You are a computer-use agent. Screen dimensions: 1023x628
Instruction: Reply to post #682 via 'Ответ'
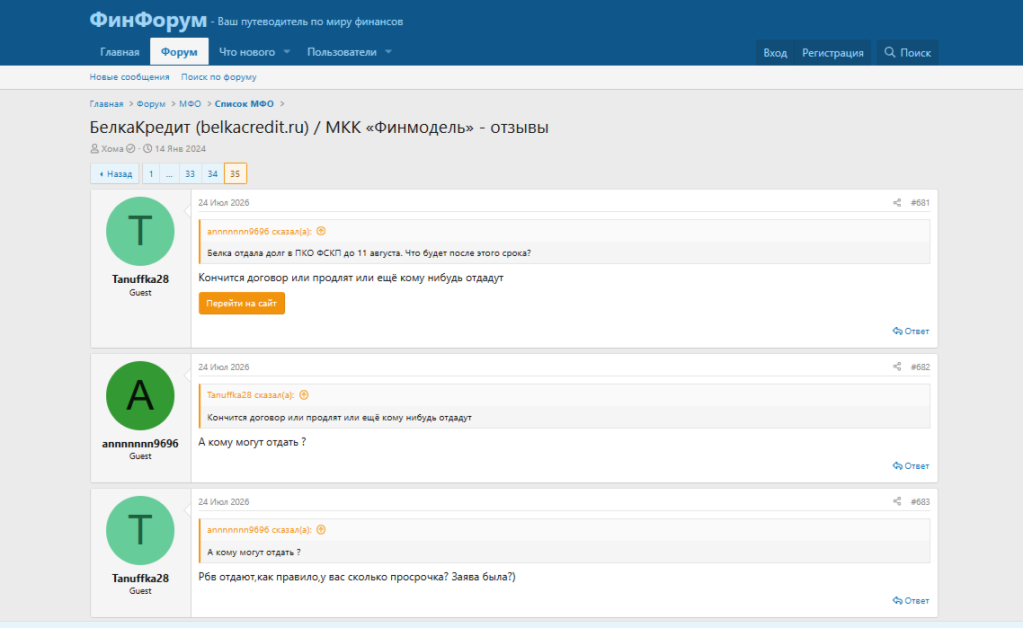click(911, 466)
